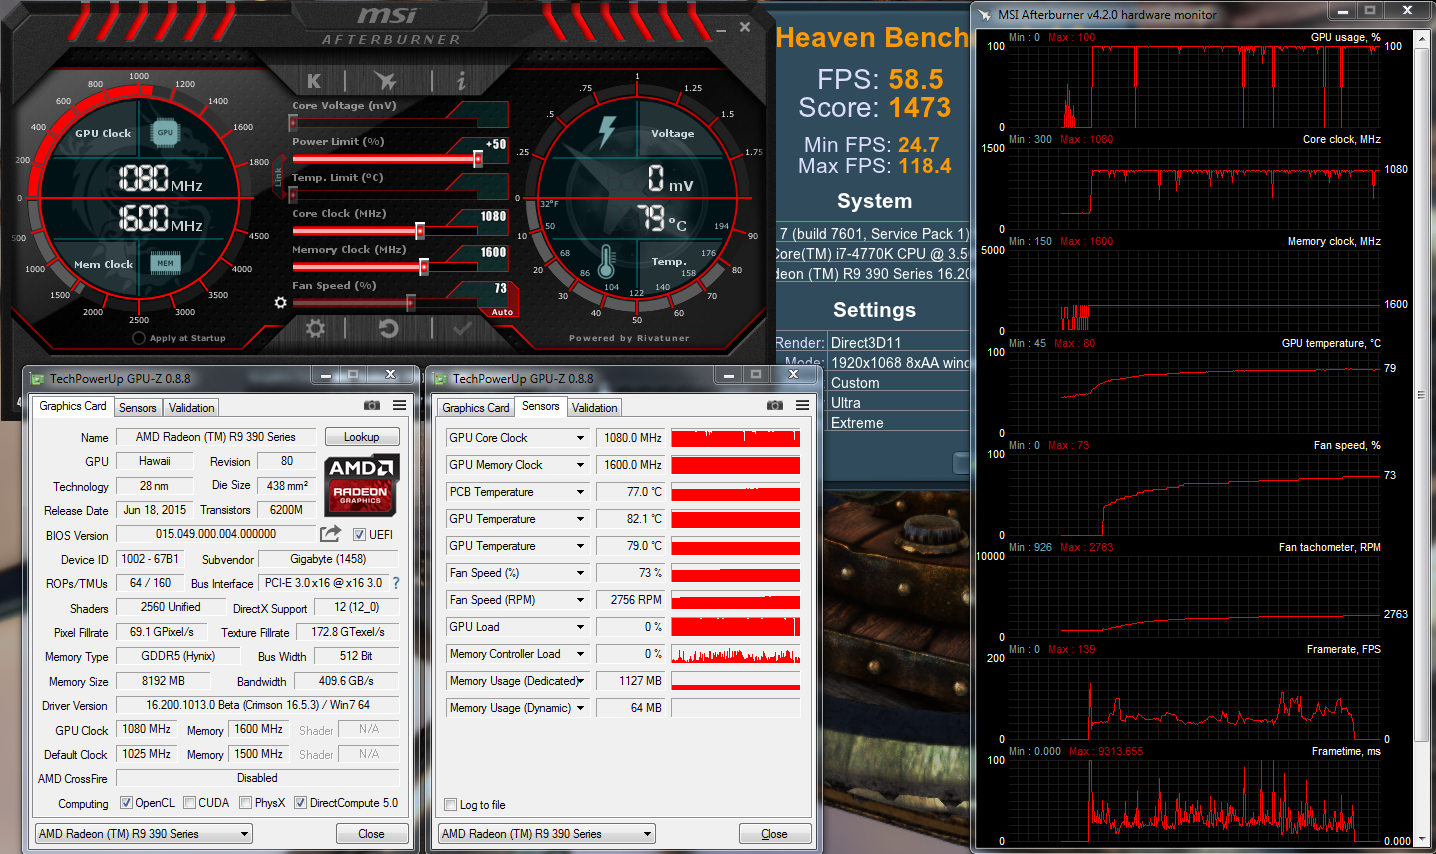
Task: Expand the GPU Core Clock sensor dropdown
Action: tap(580, 438)
